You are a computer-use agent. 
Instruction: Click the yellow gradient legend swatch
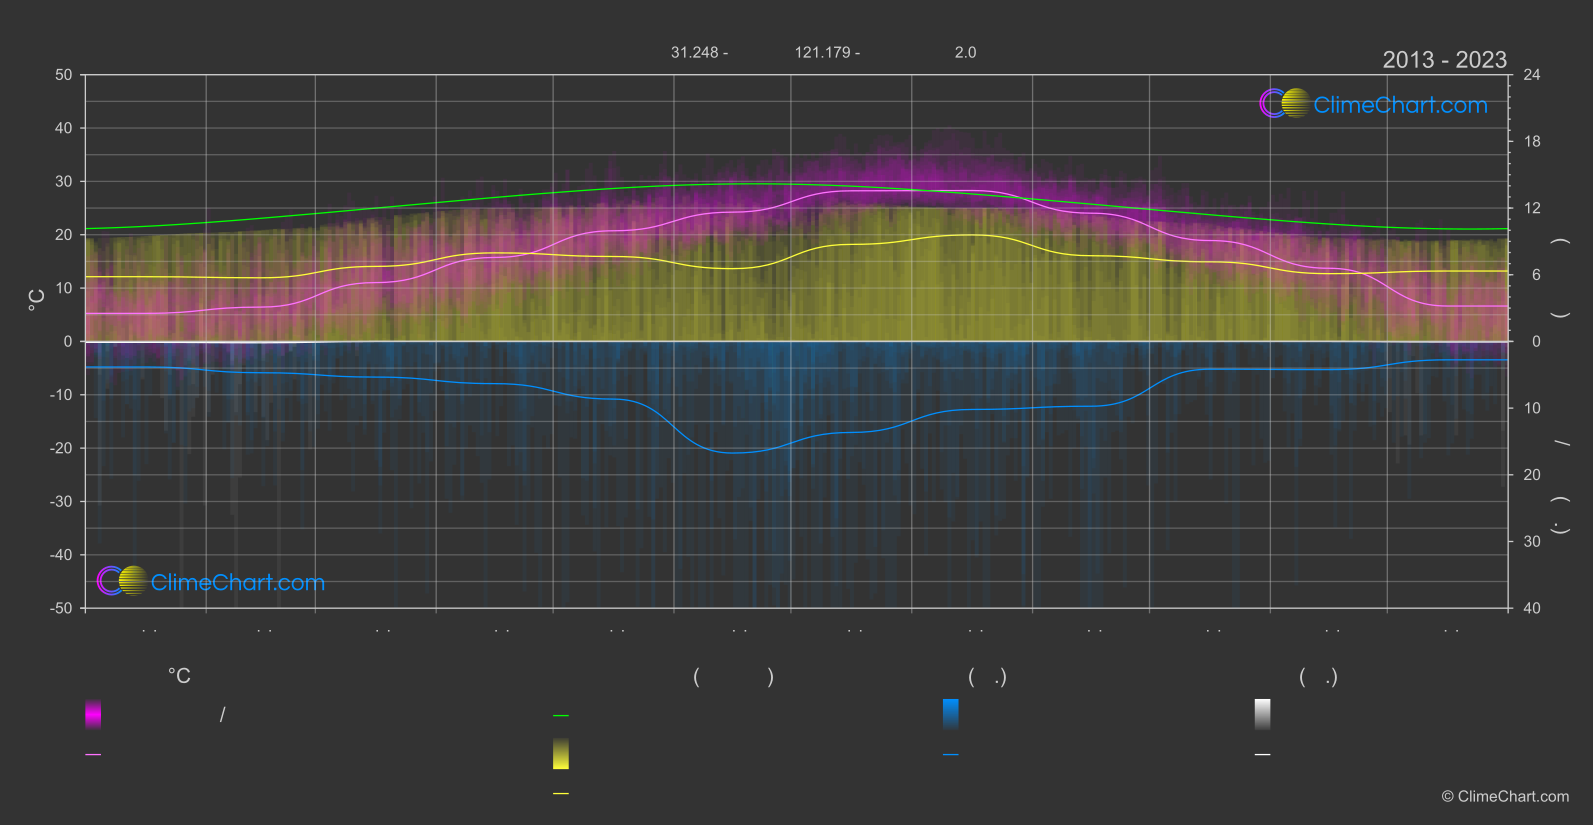561,754
